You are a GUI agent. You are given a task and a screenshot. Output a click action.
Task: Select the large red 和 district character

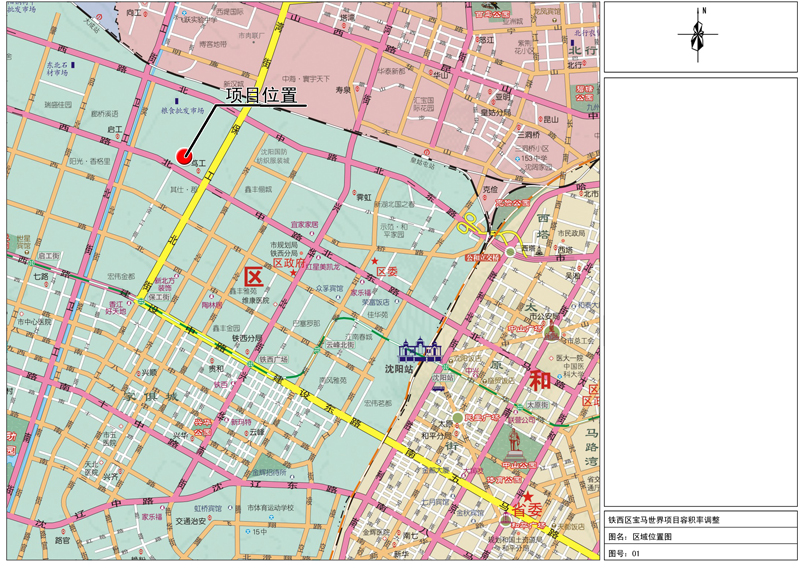[x=541, y=380]
